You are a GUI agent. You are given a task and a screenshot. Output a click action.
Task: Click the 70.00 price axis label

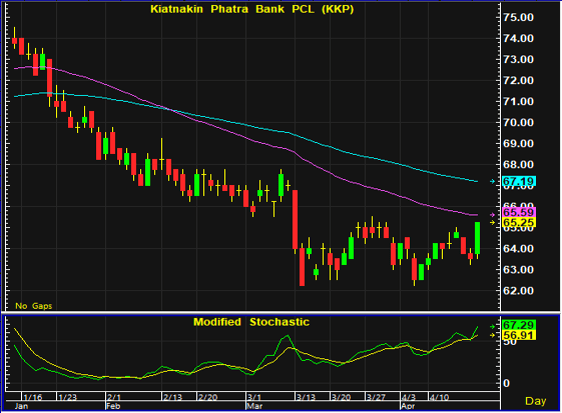pos(518,123)
